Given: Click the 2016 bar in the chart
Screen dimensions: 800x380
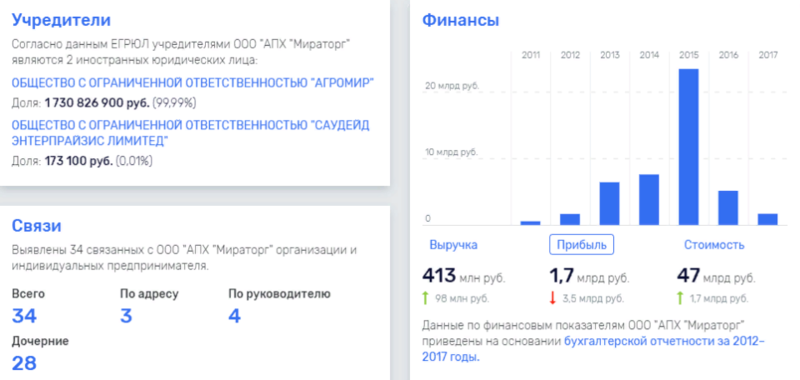Looking at the screenshot, I should 728,208.
